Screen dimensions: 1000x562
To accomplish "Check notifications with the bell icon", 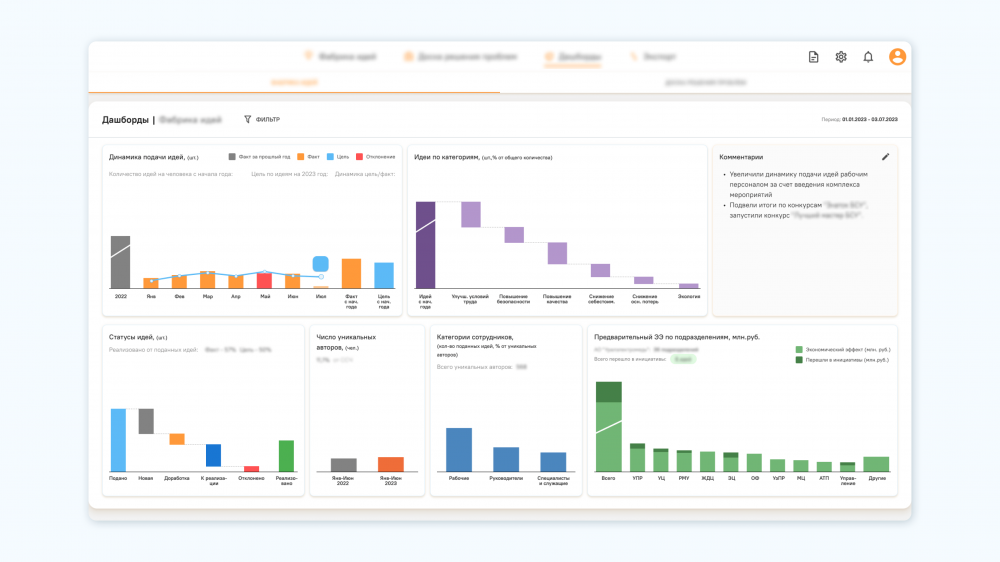I will click(868, 57).
